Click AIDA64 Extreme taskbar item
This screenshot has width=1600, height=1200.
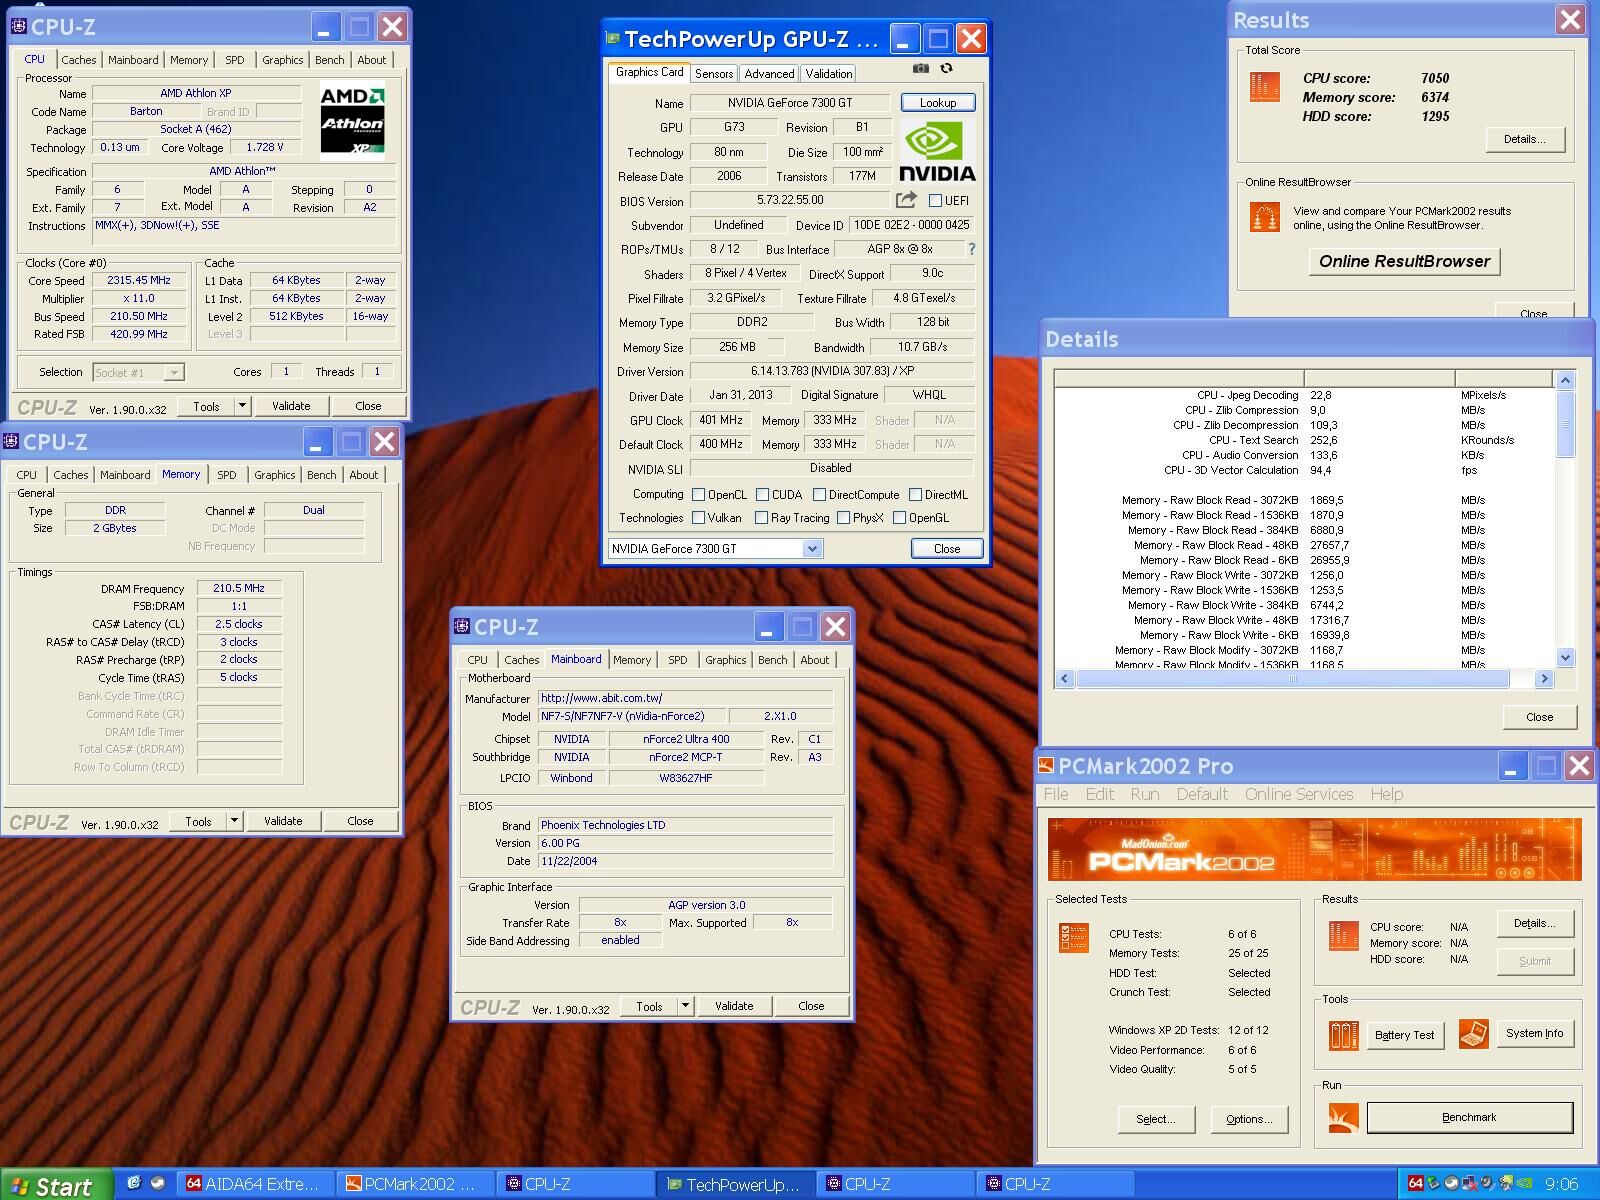tap(255, 1184)
